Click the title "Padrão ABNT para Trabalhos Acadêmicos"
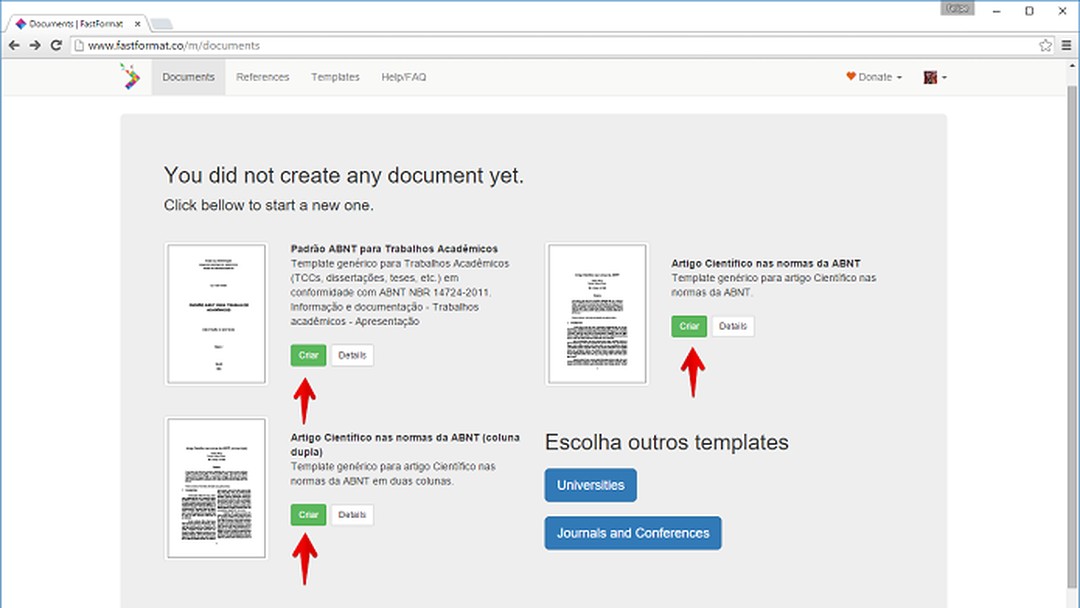1080x608 pixels. pos(394,249)
